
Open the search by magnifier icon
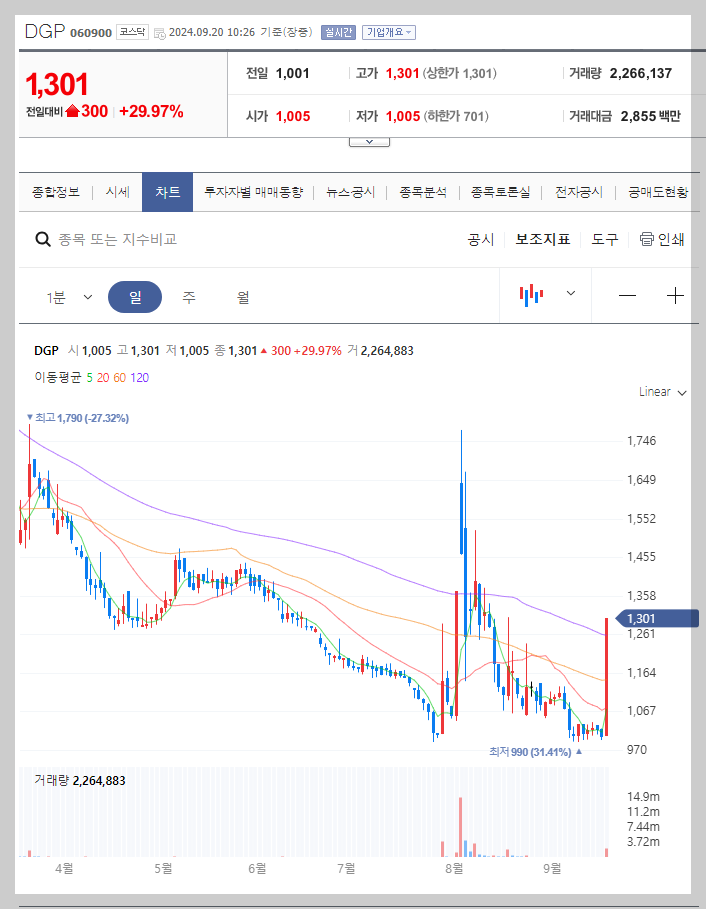coord(43,240)
